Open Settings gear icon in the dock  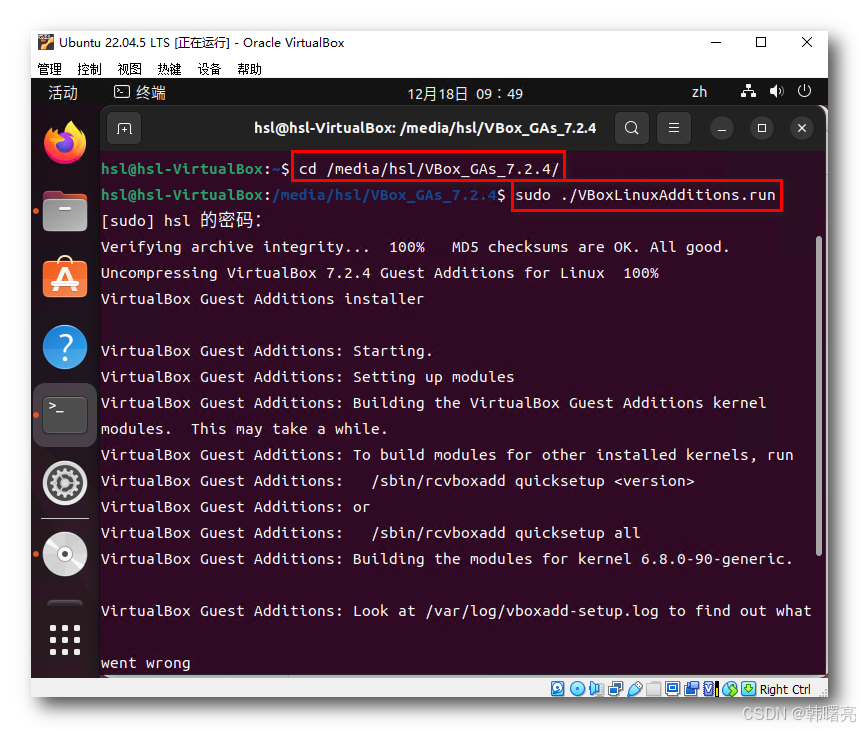tap(65, 483)
